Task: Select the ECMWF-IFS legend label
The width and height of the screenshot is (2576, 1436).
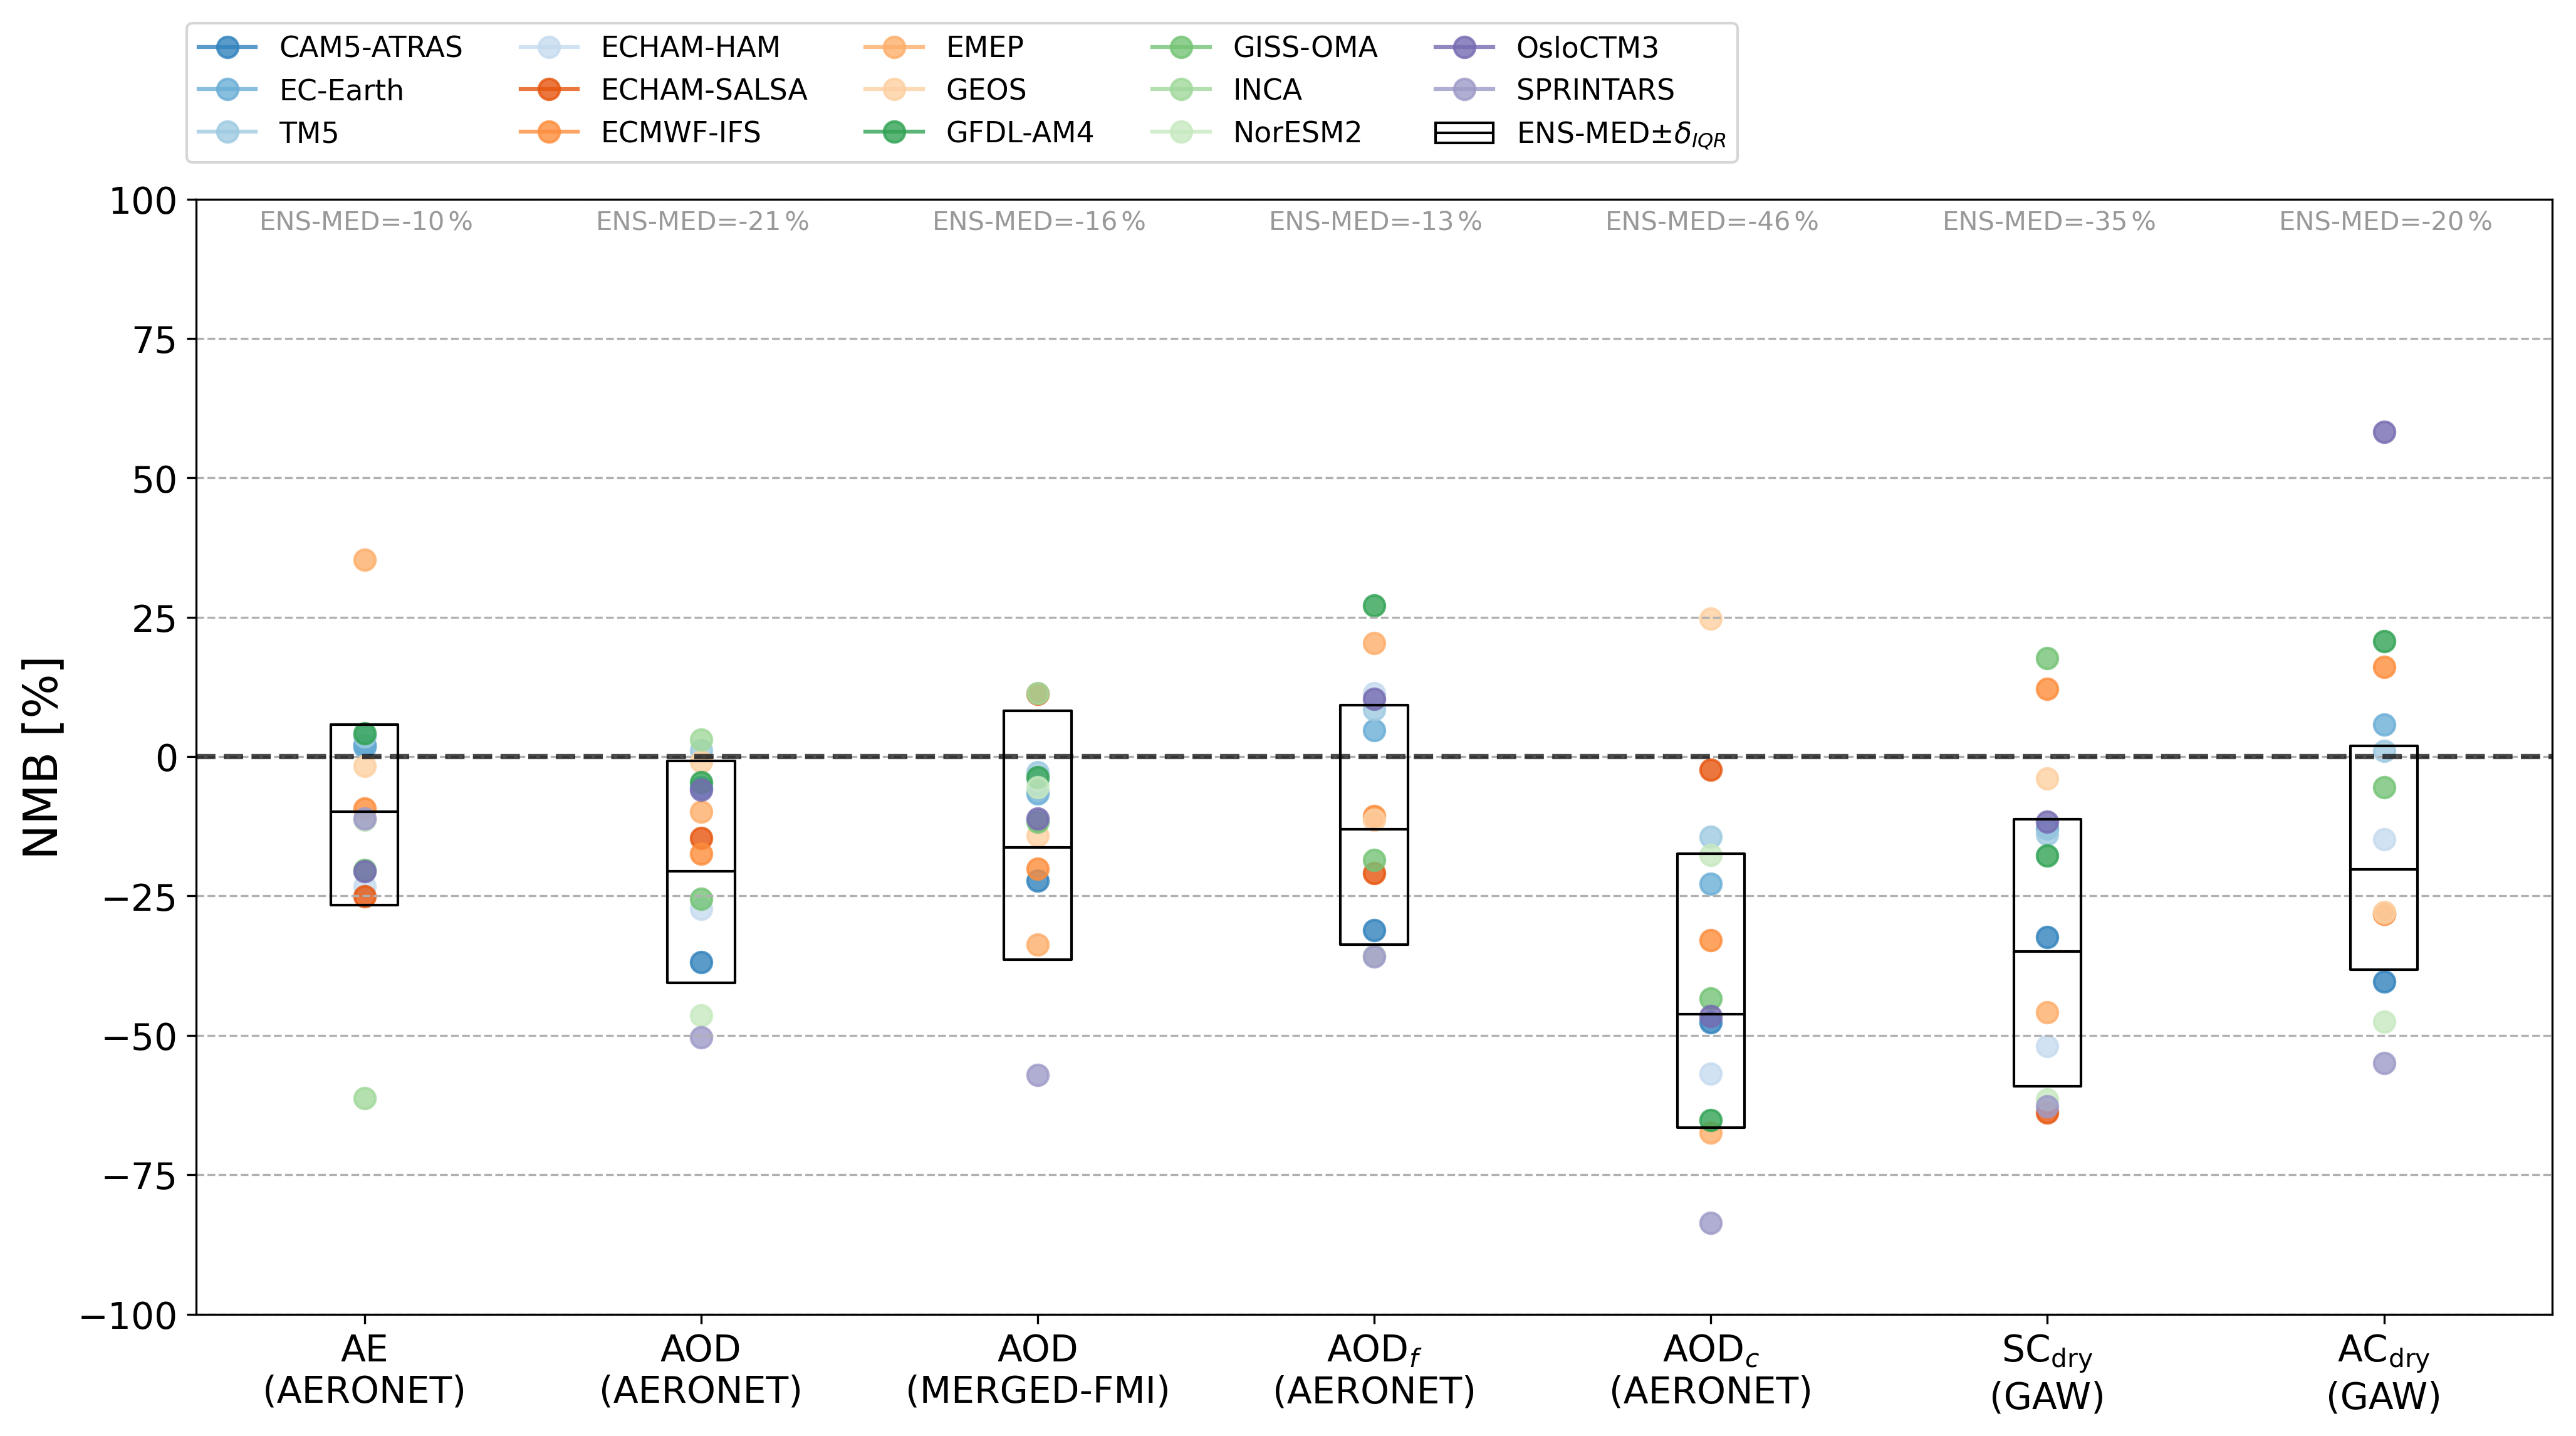Action: pos(680,132)
